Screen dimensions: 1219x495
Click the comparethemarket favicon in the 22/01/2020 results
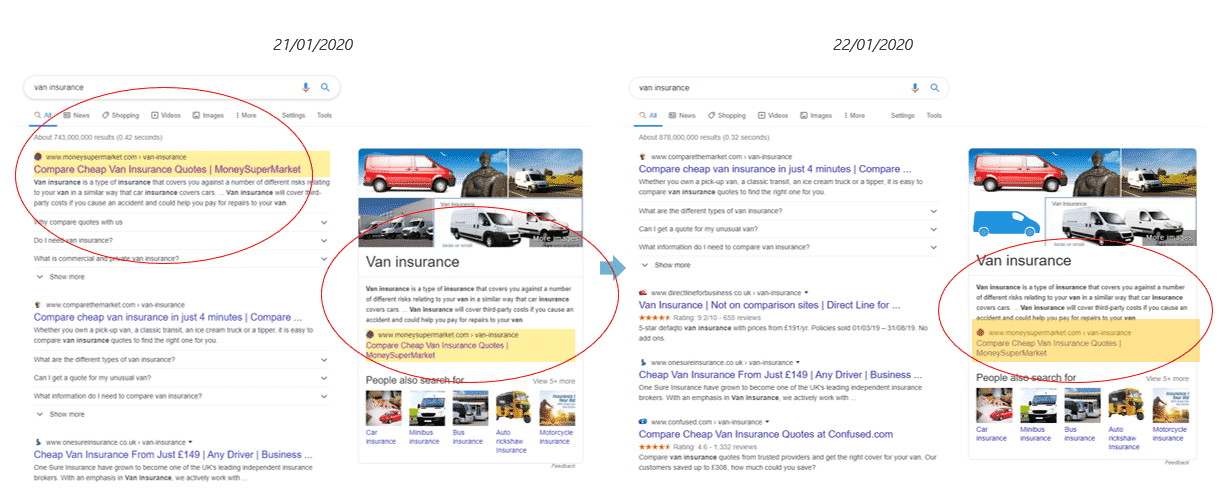[x=643, y=157]
